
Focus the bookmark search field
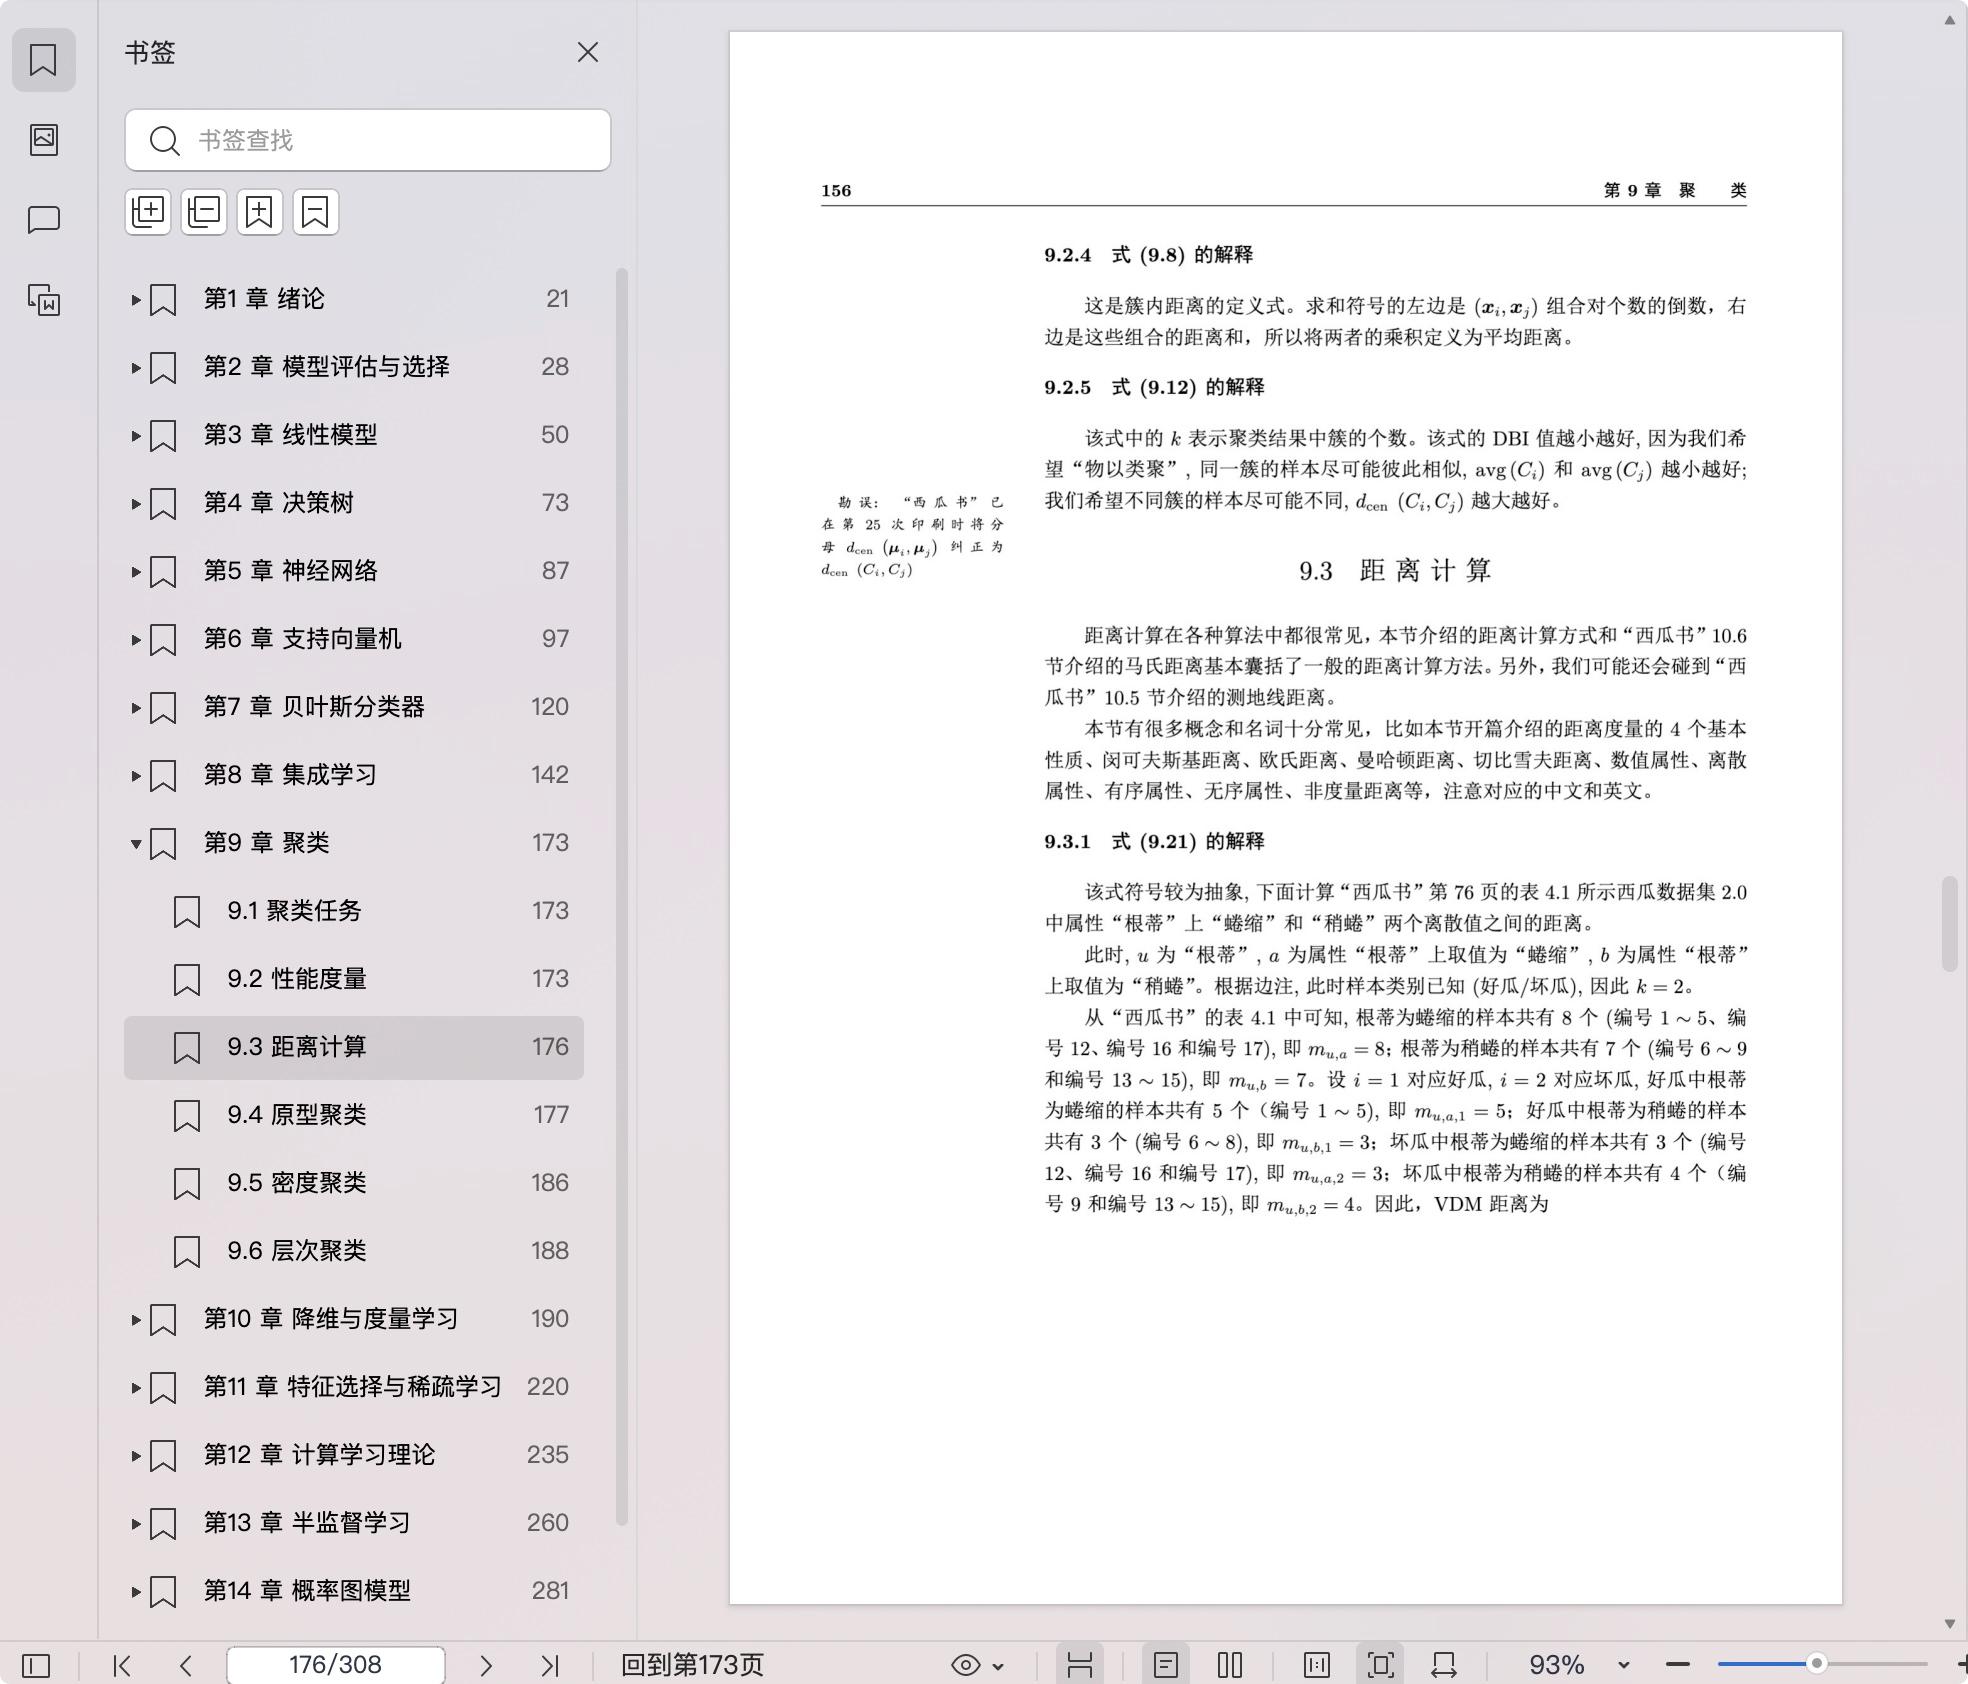click(x=368, y=140)
